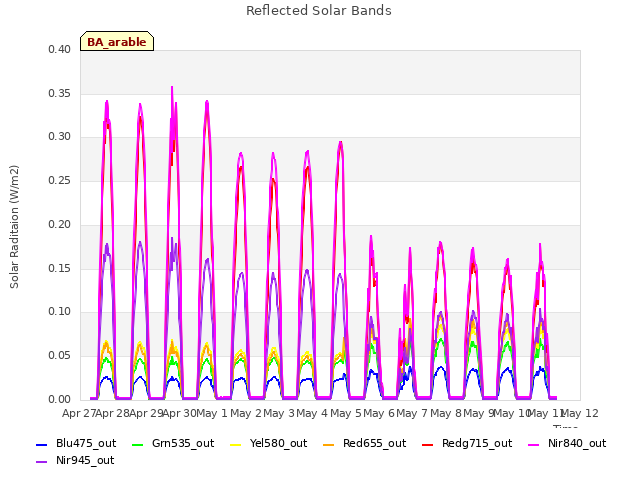Click the 0.15 y-axis tick label
The height and width of the screenshot is (480, 640).
pyautogui.click(x=59, y=268)
